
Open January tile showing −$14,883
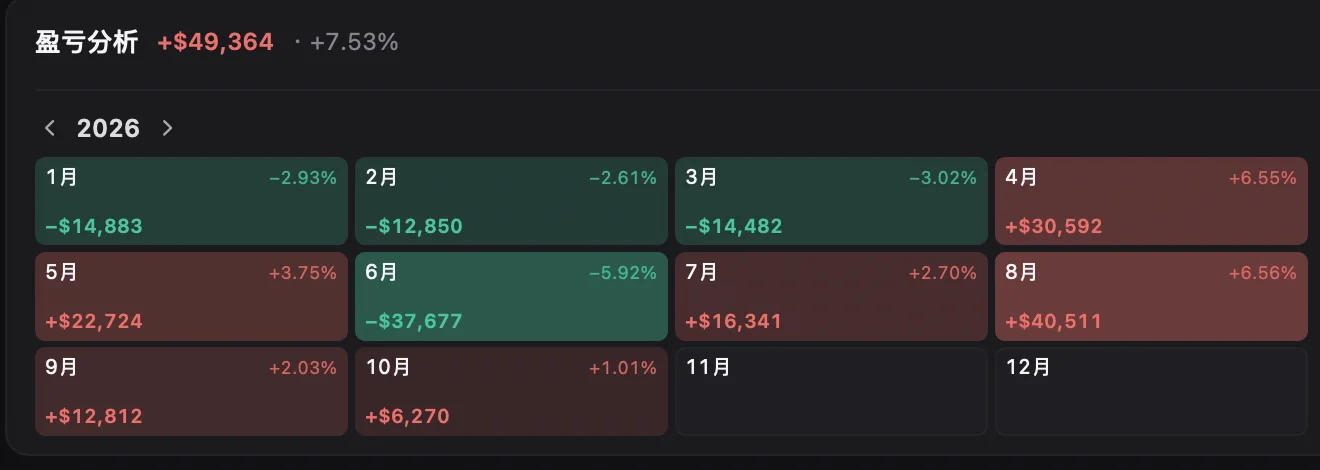pos(191,201)
